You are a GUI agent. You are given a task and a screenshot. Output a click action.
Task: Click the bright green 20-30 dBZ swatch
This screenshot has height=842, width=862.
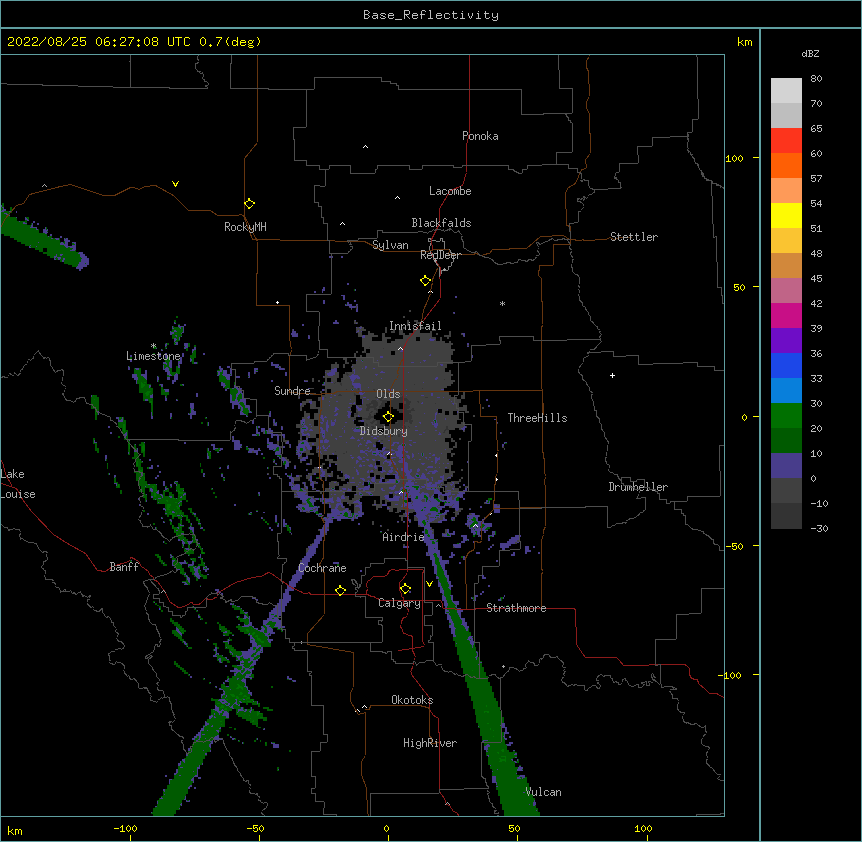(786, 416)
